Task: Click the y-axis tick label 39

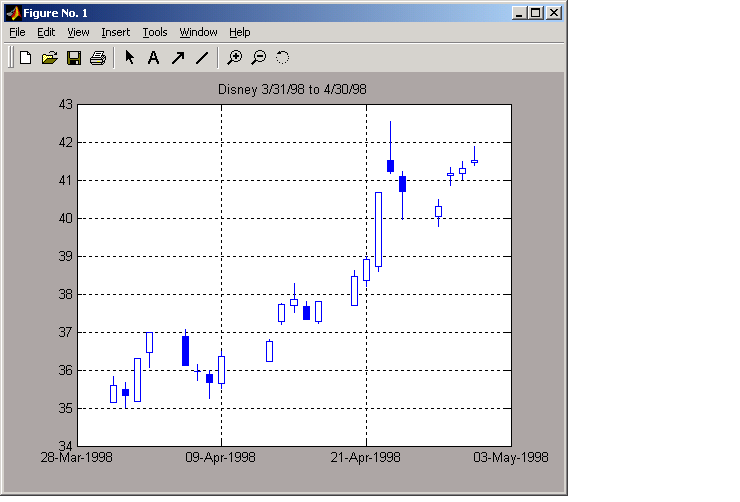Action: [66, 256]
